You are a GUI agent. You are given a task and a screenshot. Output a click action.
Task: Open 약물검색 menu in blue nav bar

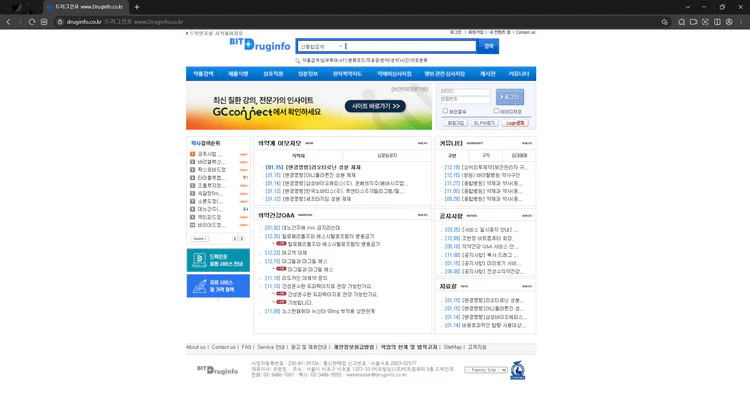tap(203, 74)
